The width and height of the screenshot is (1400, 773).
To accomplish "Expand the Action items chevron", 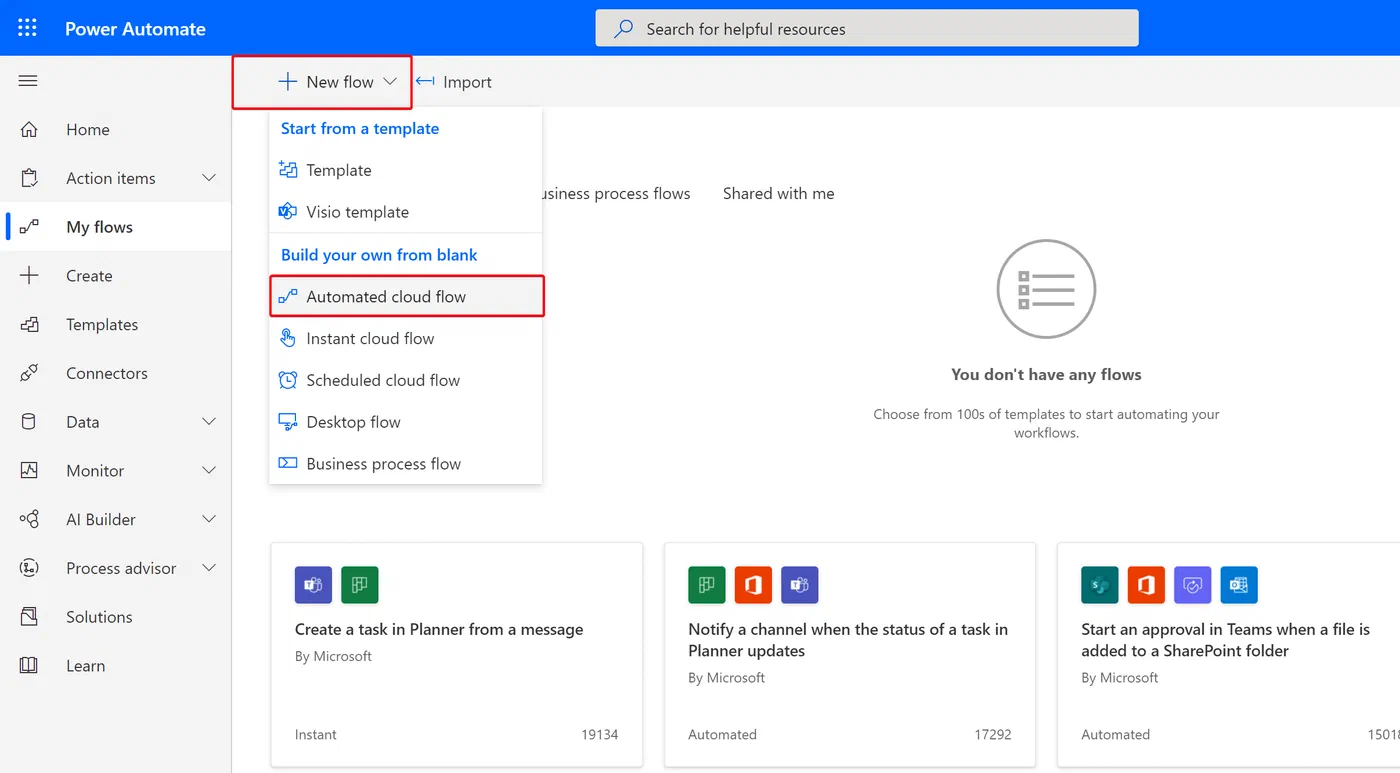I will [209, 178].
